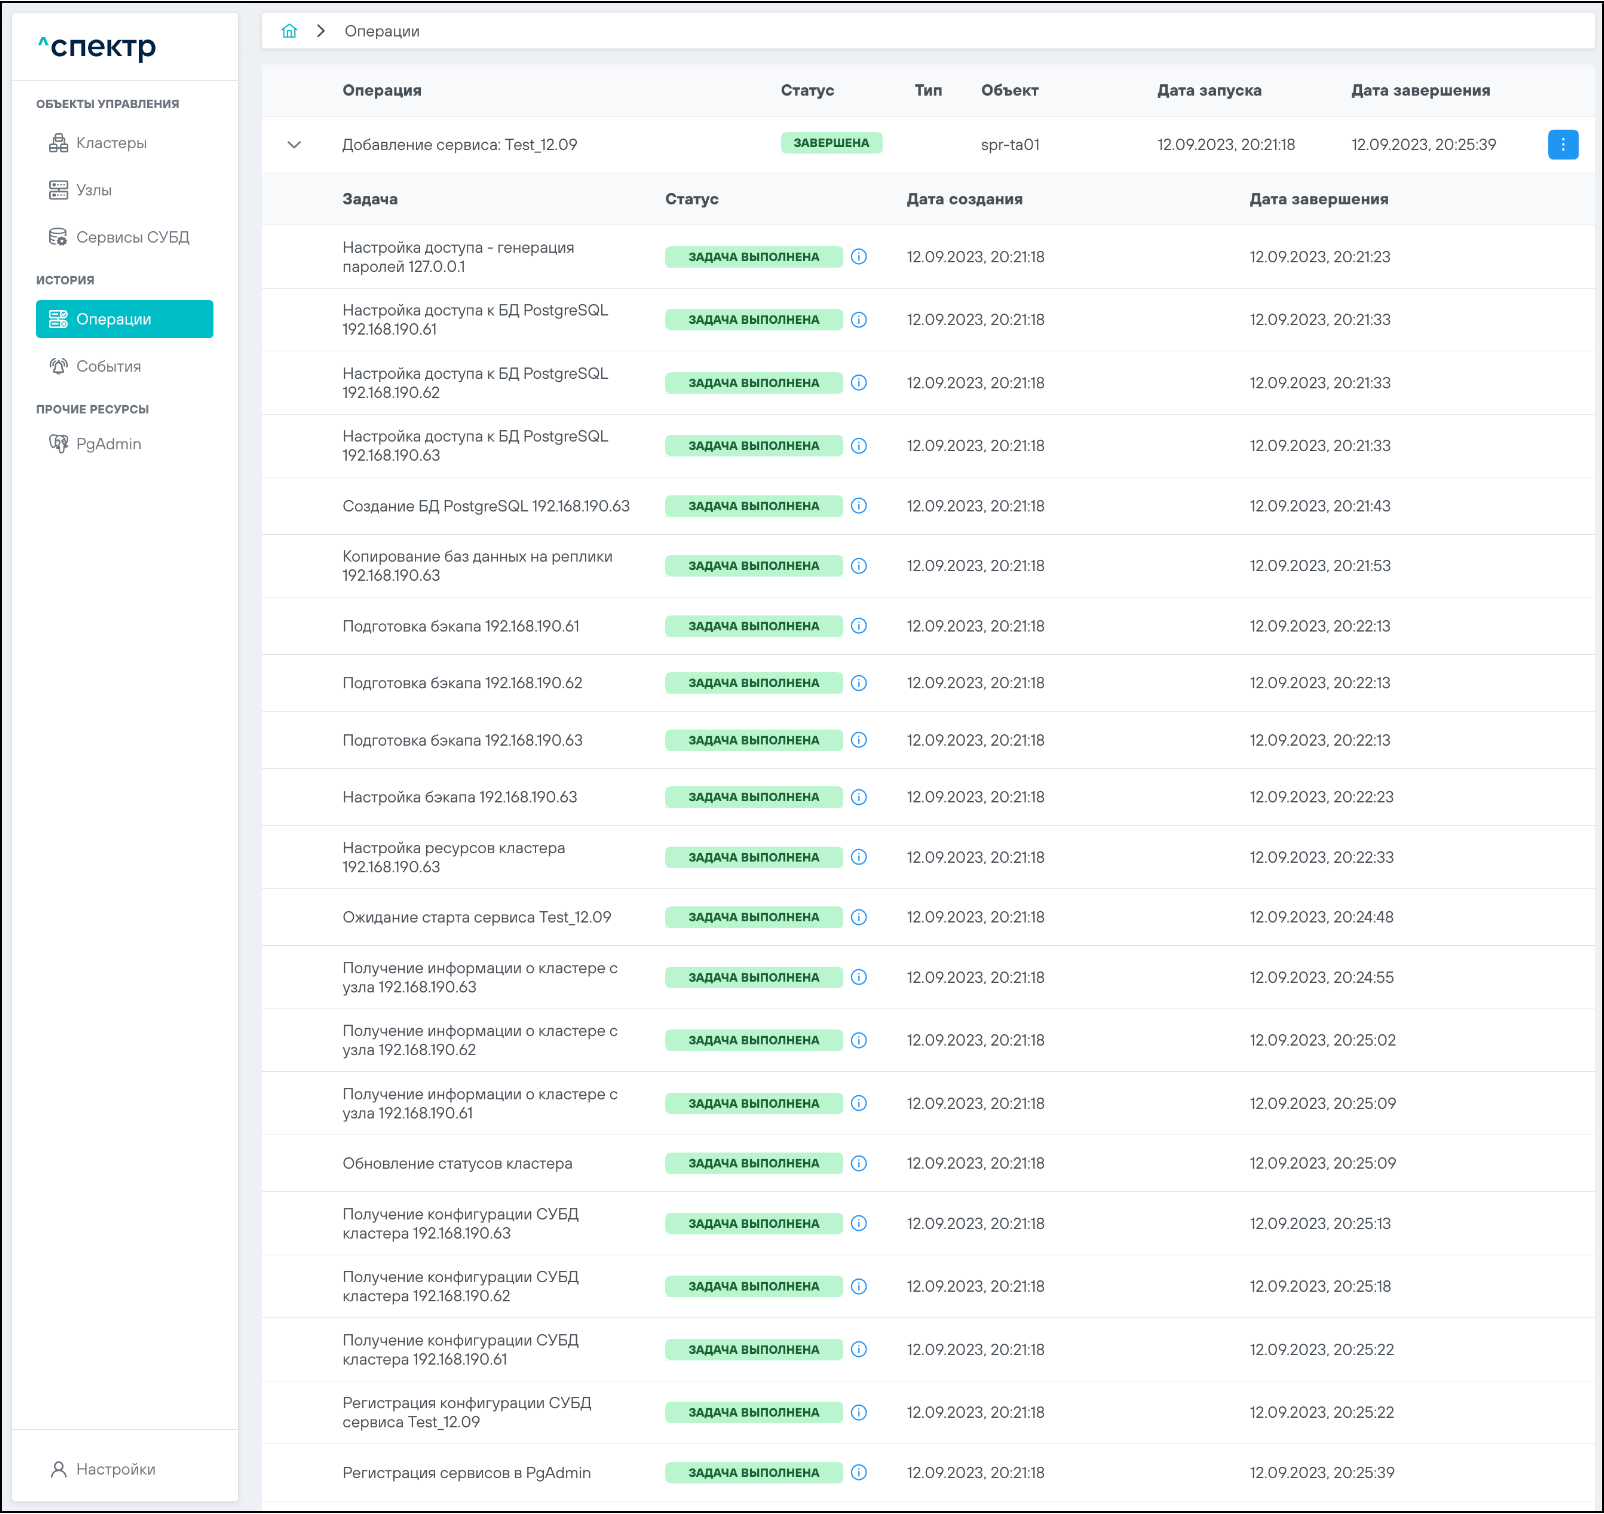Click info icon for password generation task
Viewport: 1604px width, 1514px height.
[x=858, y=257]
